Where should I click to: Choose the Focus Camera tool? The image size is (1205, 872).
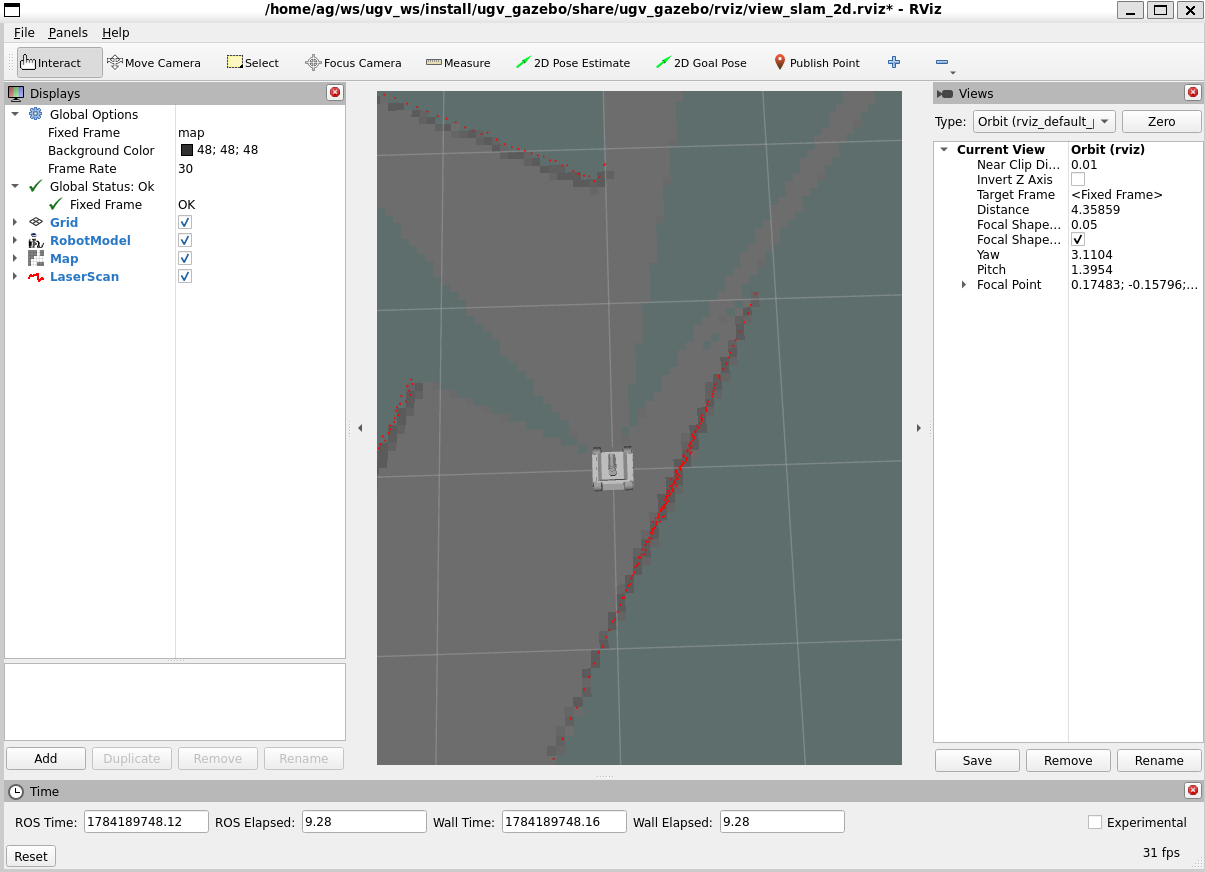(x=353, y=62)
